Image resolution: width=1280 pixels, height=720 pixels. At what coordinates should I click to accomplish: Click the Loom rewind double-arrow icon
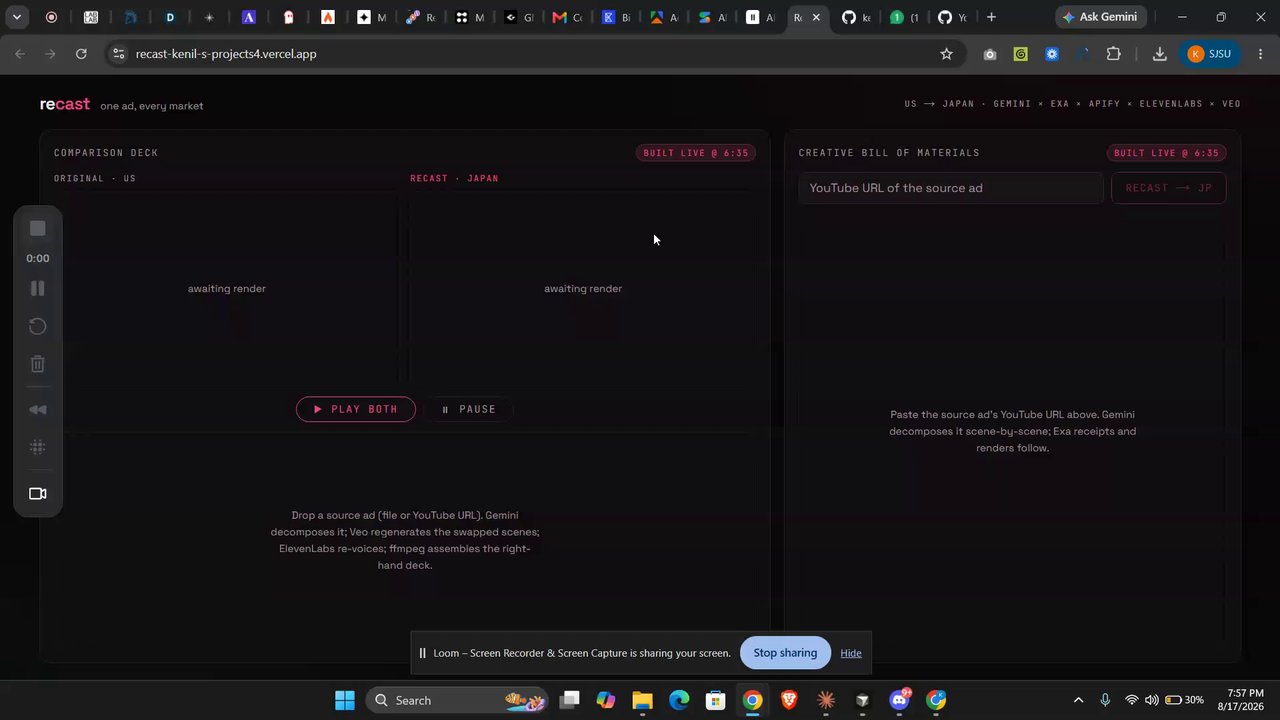tap(38, 409)
